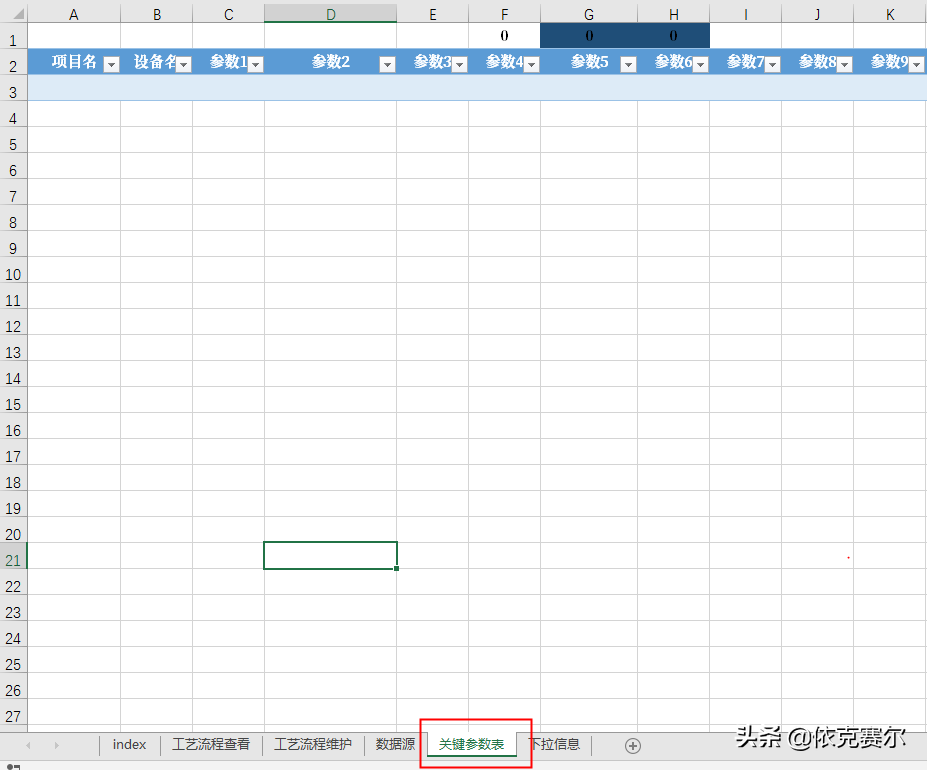
Task: Click the 项目名 header cell text
Action: coord(74,62)
